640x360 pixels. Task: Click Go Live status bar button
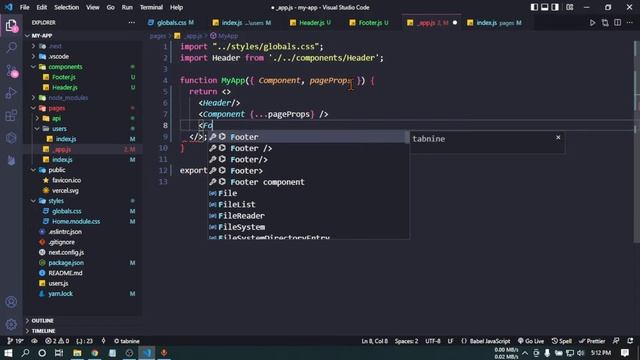click(x=531, y=341)
